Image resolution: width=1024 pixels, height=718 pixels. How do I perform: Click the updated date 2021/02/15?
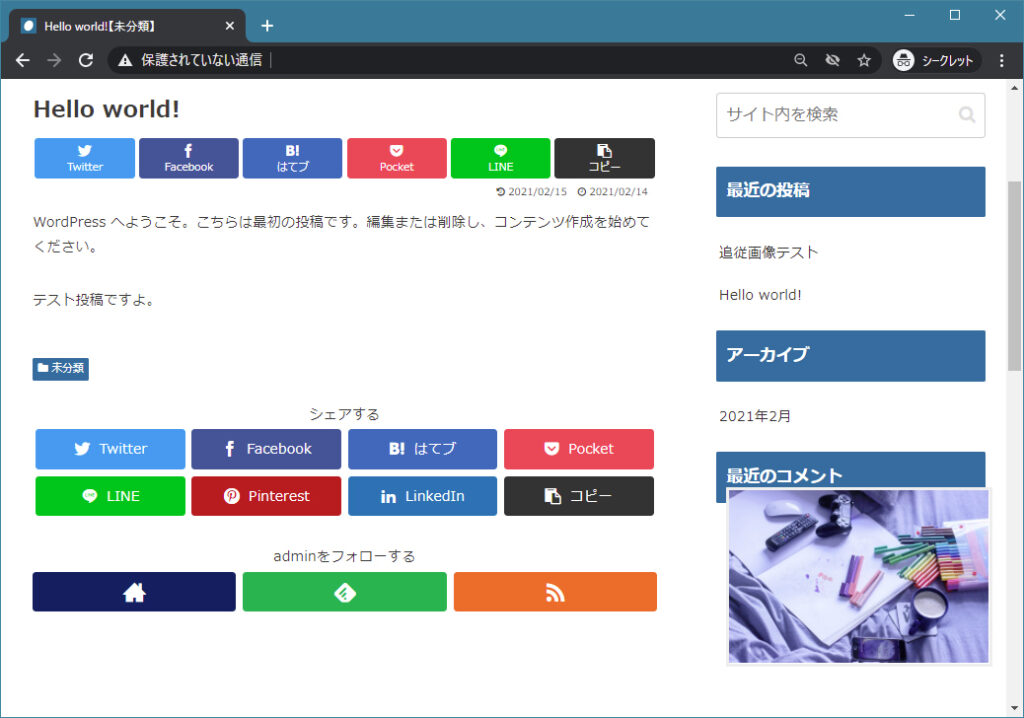tap(532, 191)
